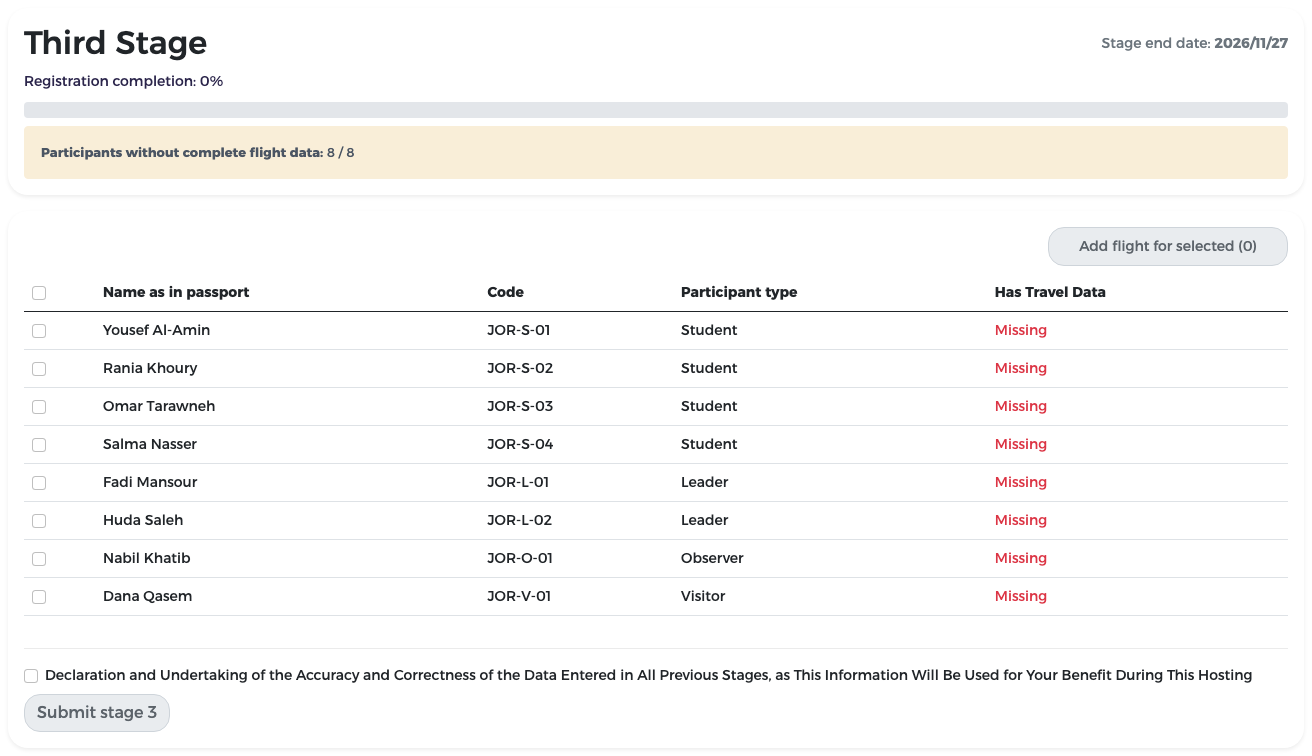Click code JOR-O-01

click(x=520, y=558)
